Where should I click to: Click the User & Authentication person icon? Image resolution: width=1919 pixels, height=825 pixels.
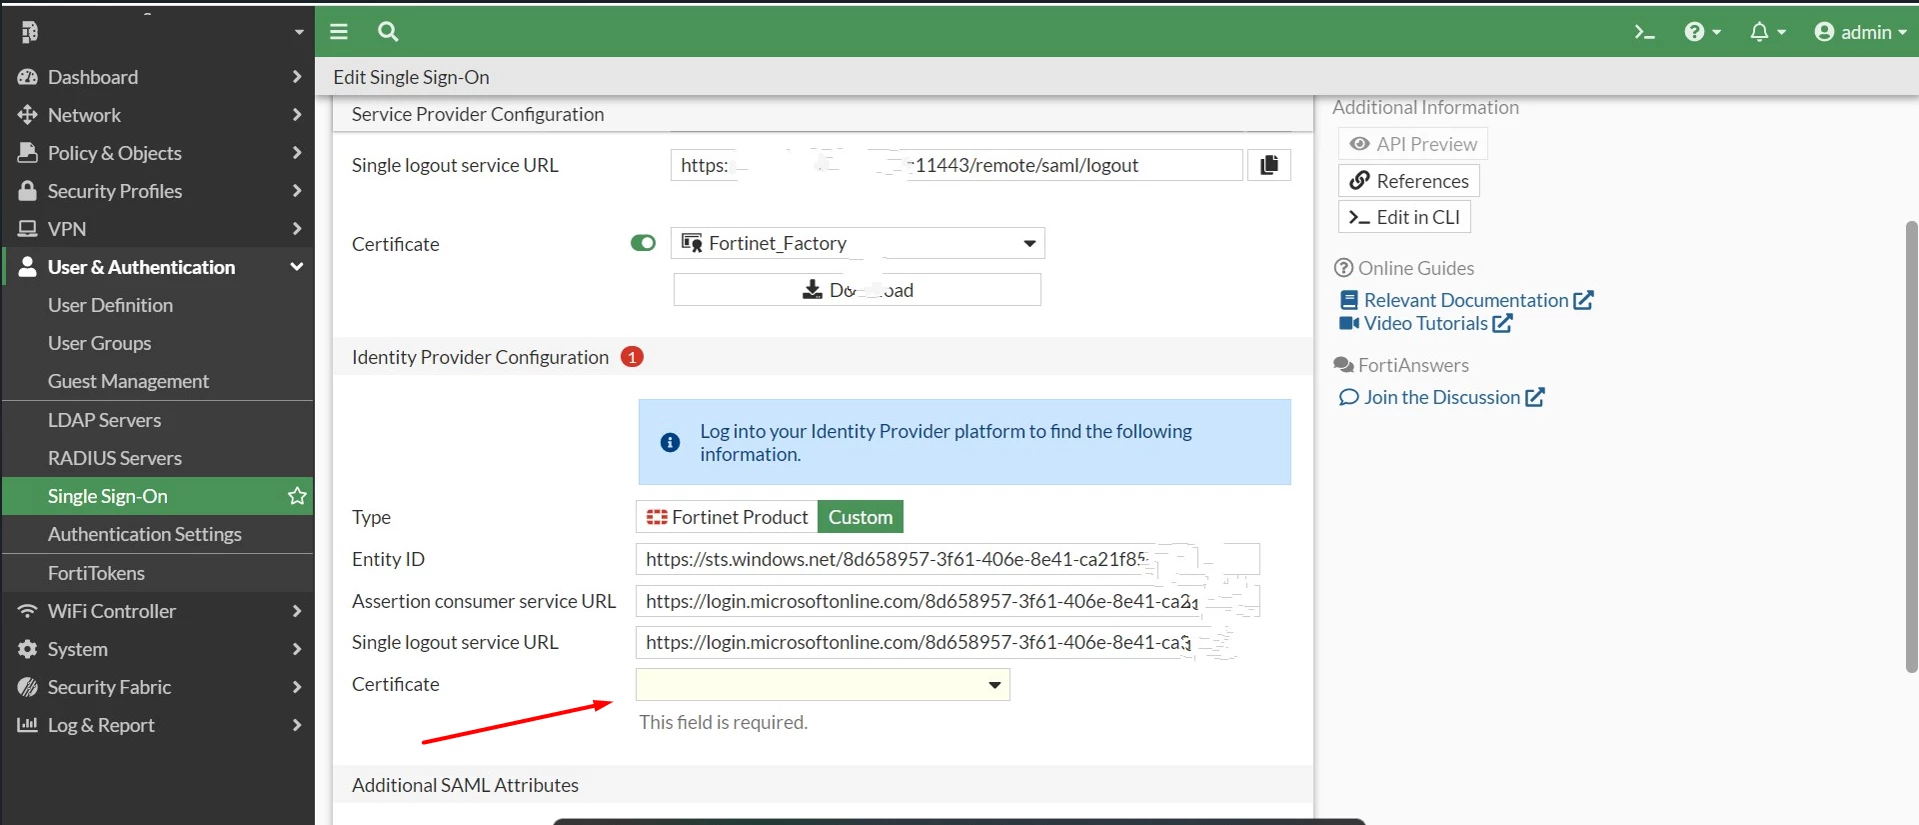coord(28,267)
